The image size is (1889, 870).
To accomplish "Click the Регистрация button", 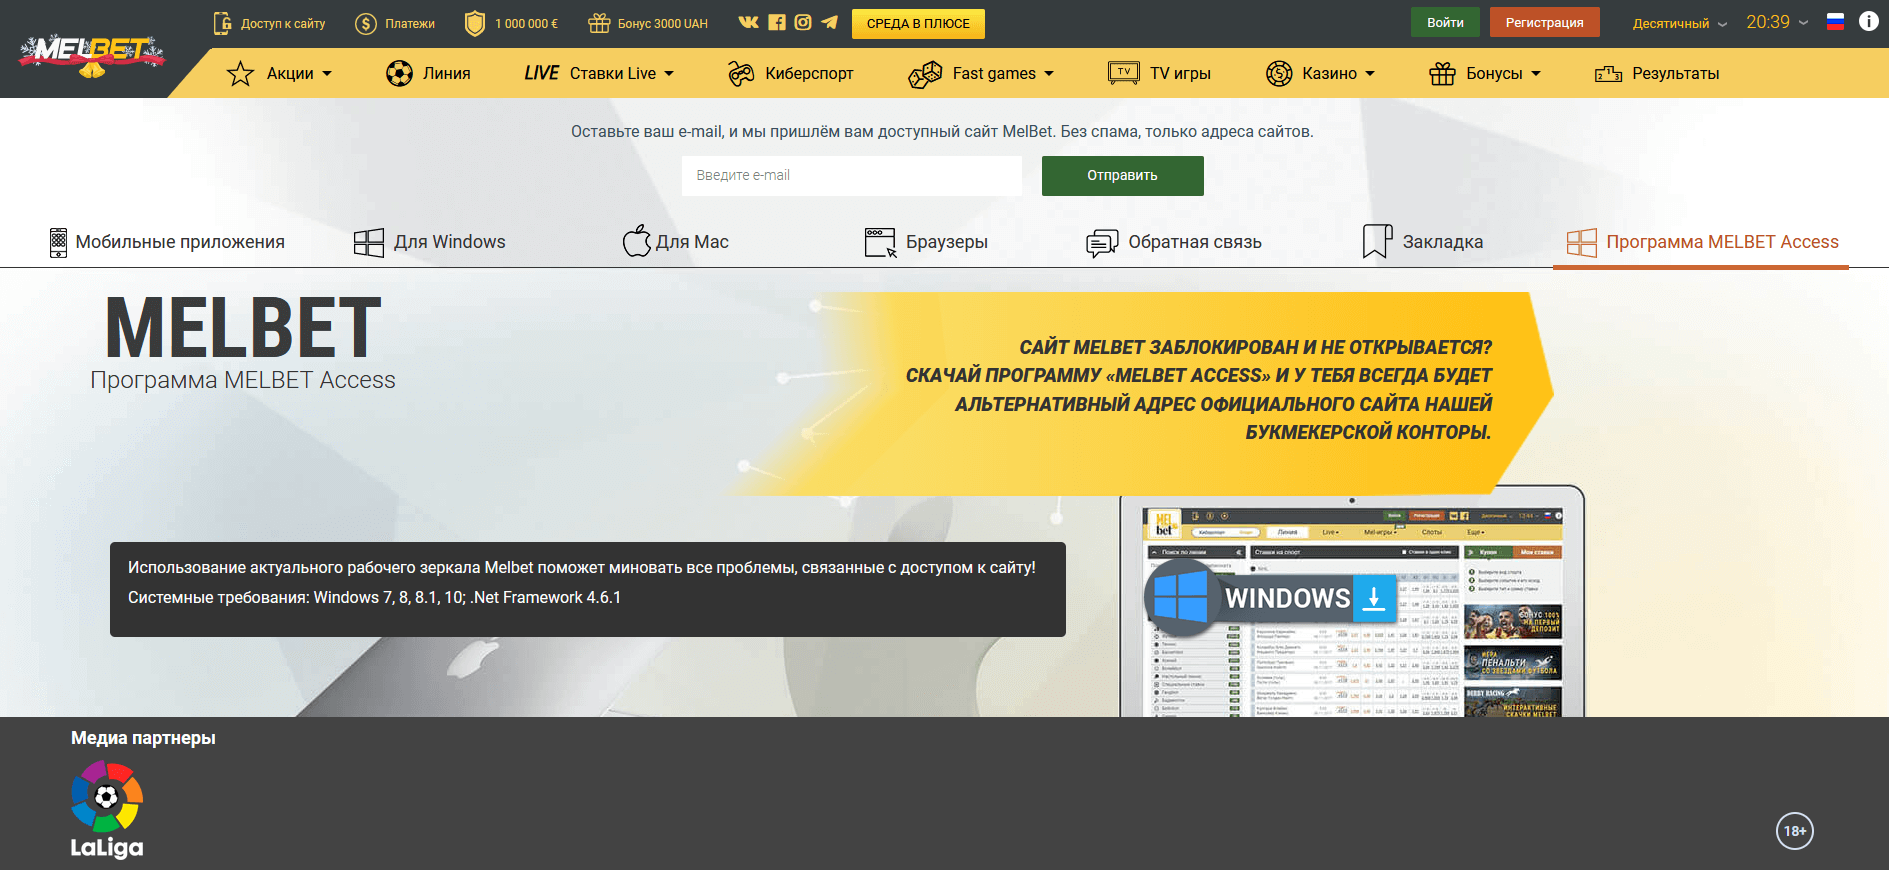I will click(x=1545, y=22).
